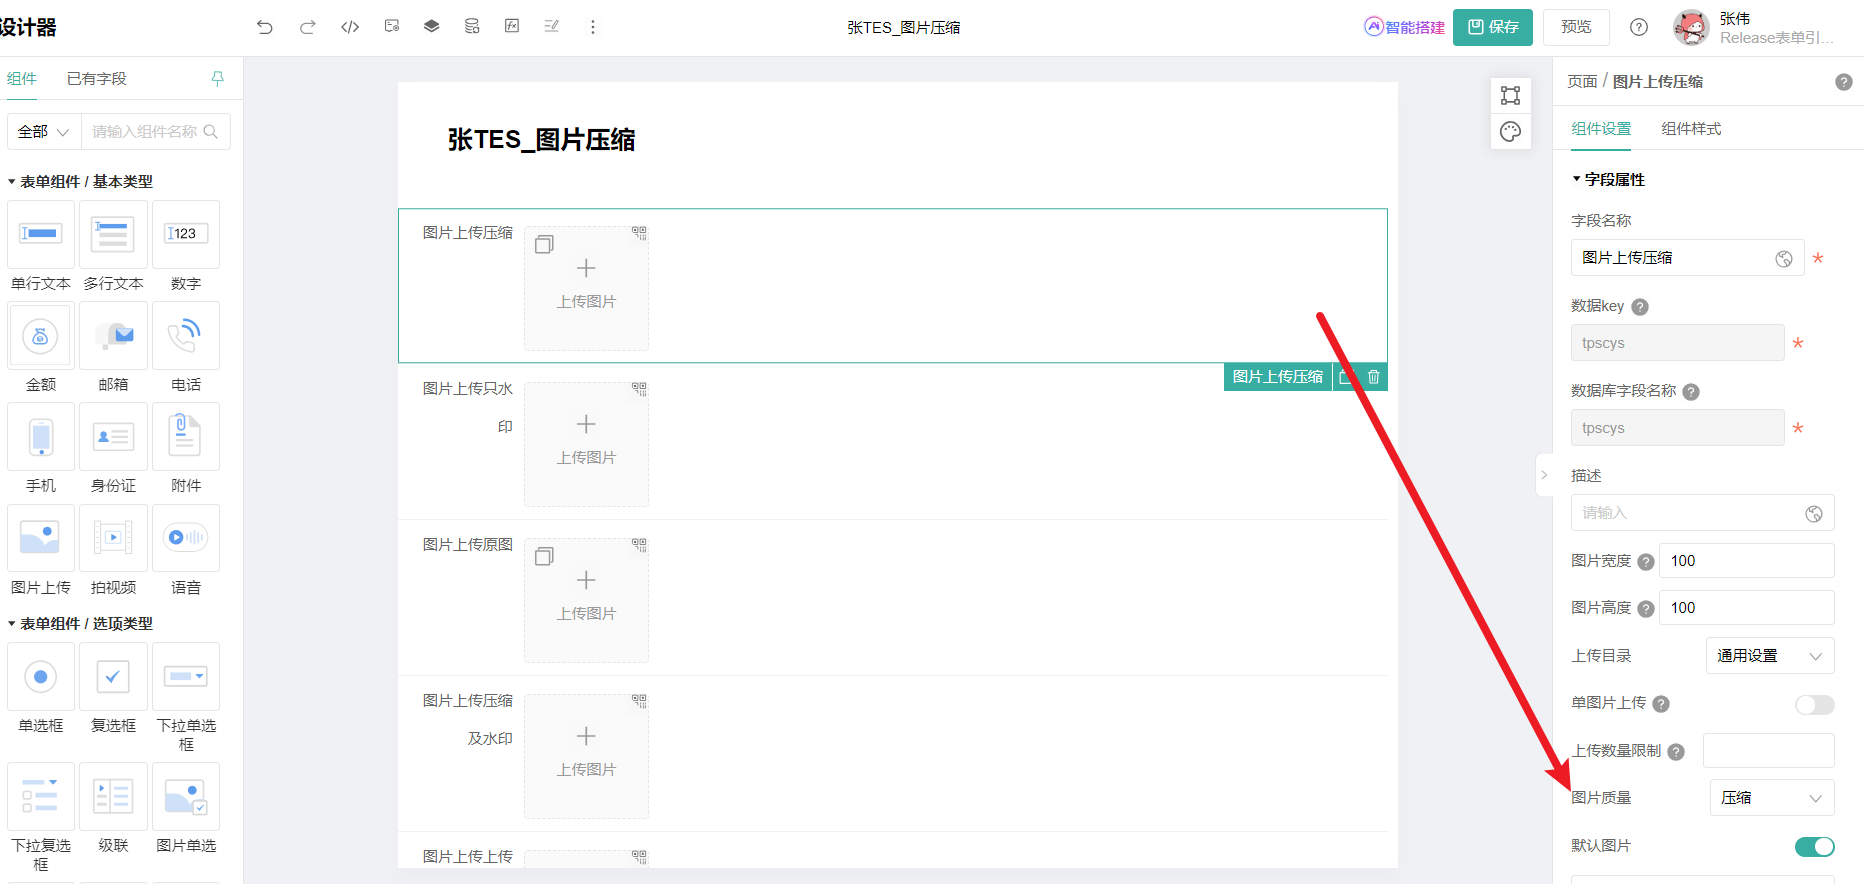Open the 上传目录 dropdown
Image resolution: width=1864 pixels, height=884 pixels.
(x=1770, y=656)
